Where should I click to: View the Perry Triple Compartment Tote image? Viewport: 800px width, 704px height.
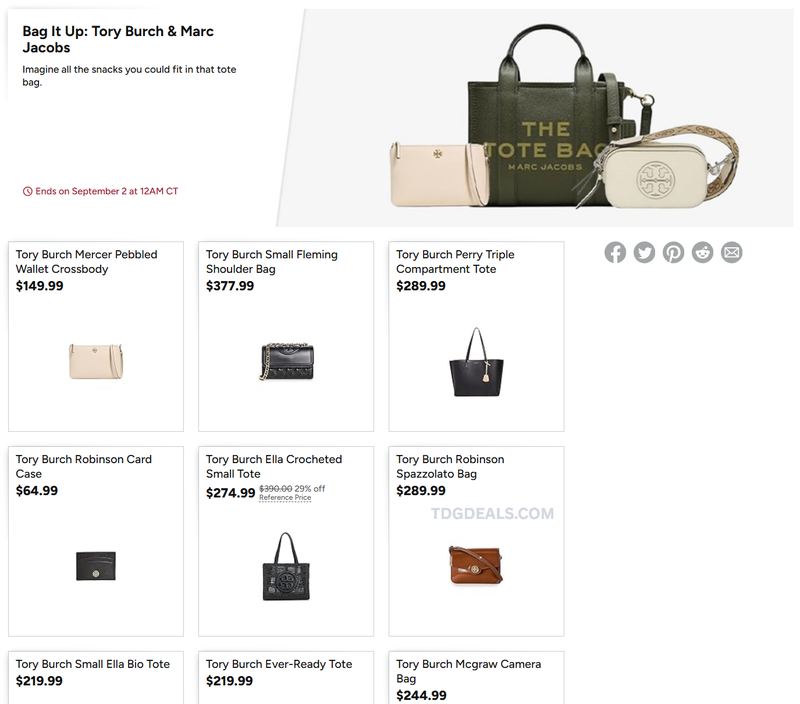[x=476, y=362]
